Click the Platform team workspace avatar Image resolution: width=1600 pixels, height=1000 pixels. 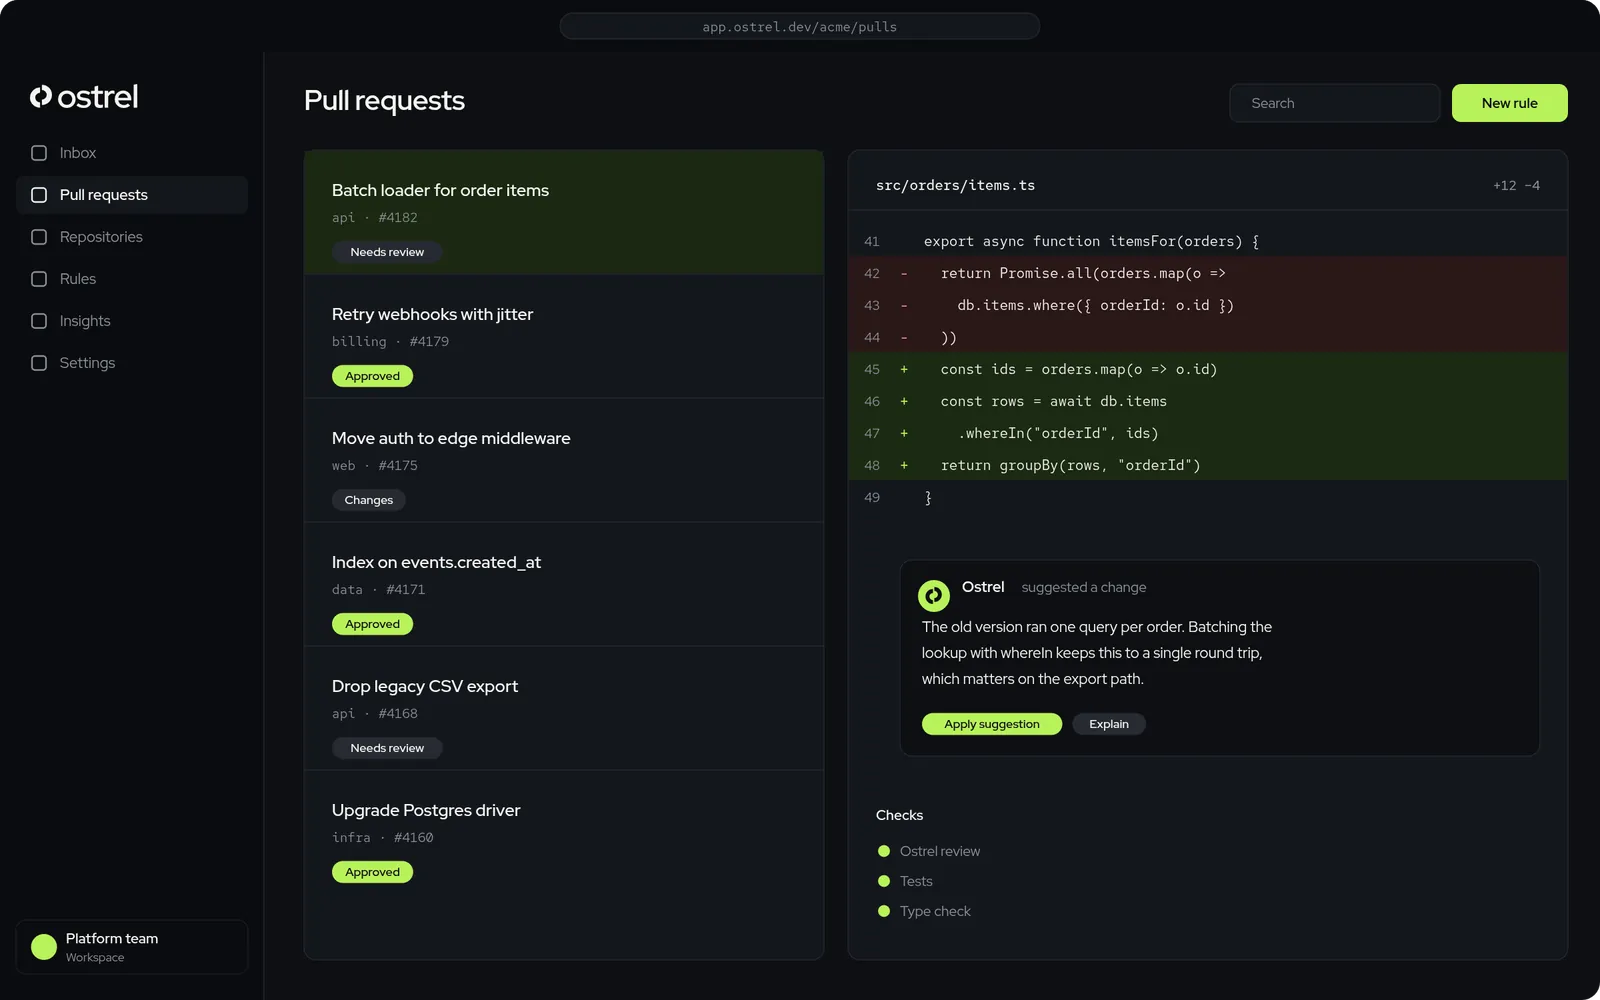(44, 947)
